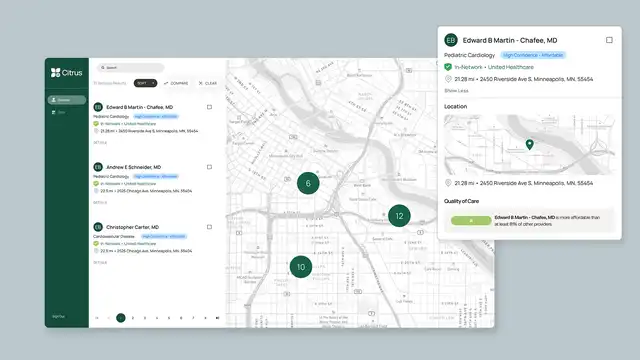
Task: Open the Sort dropdown
Action: (x=145, y=83)
